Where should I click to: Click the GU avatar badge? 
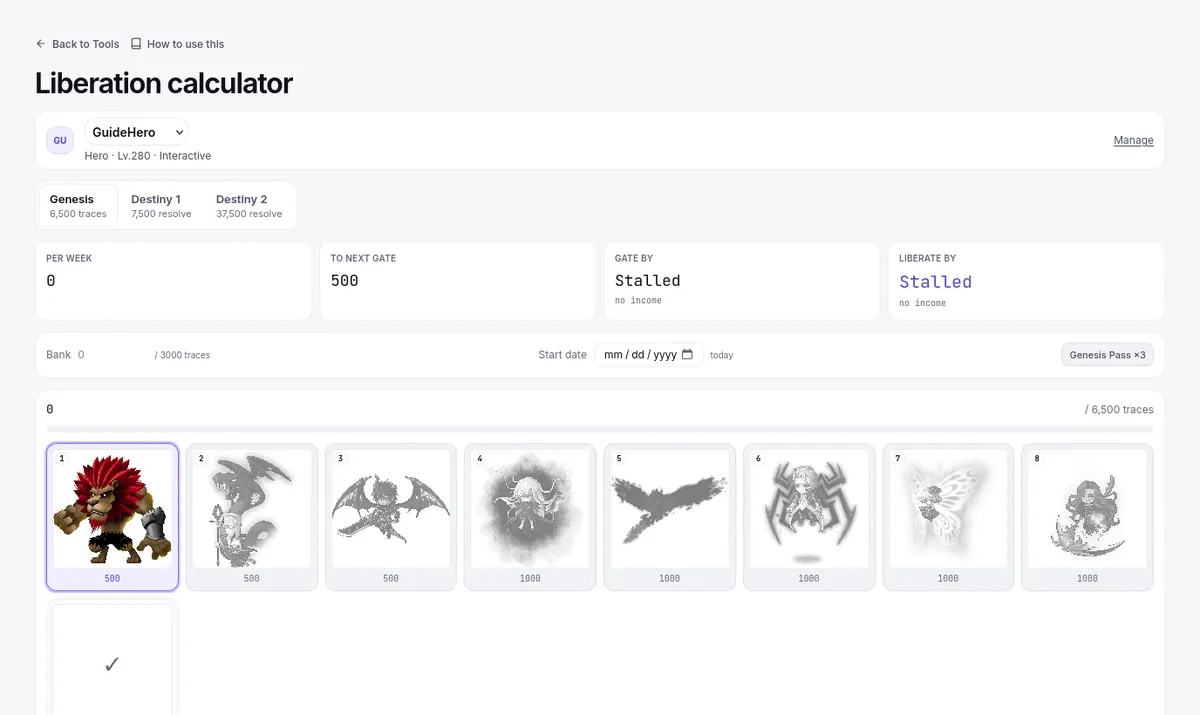(x=60, y=141)
